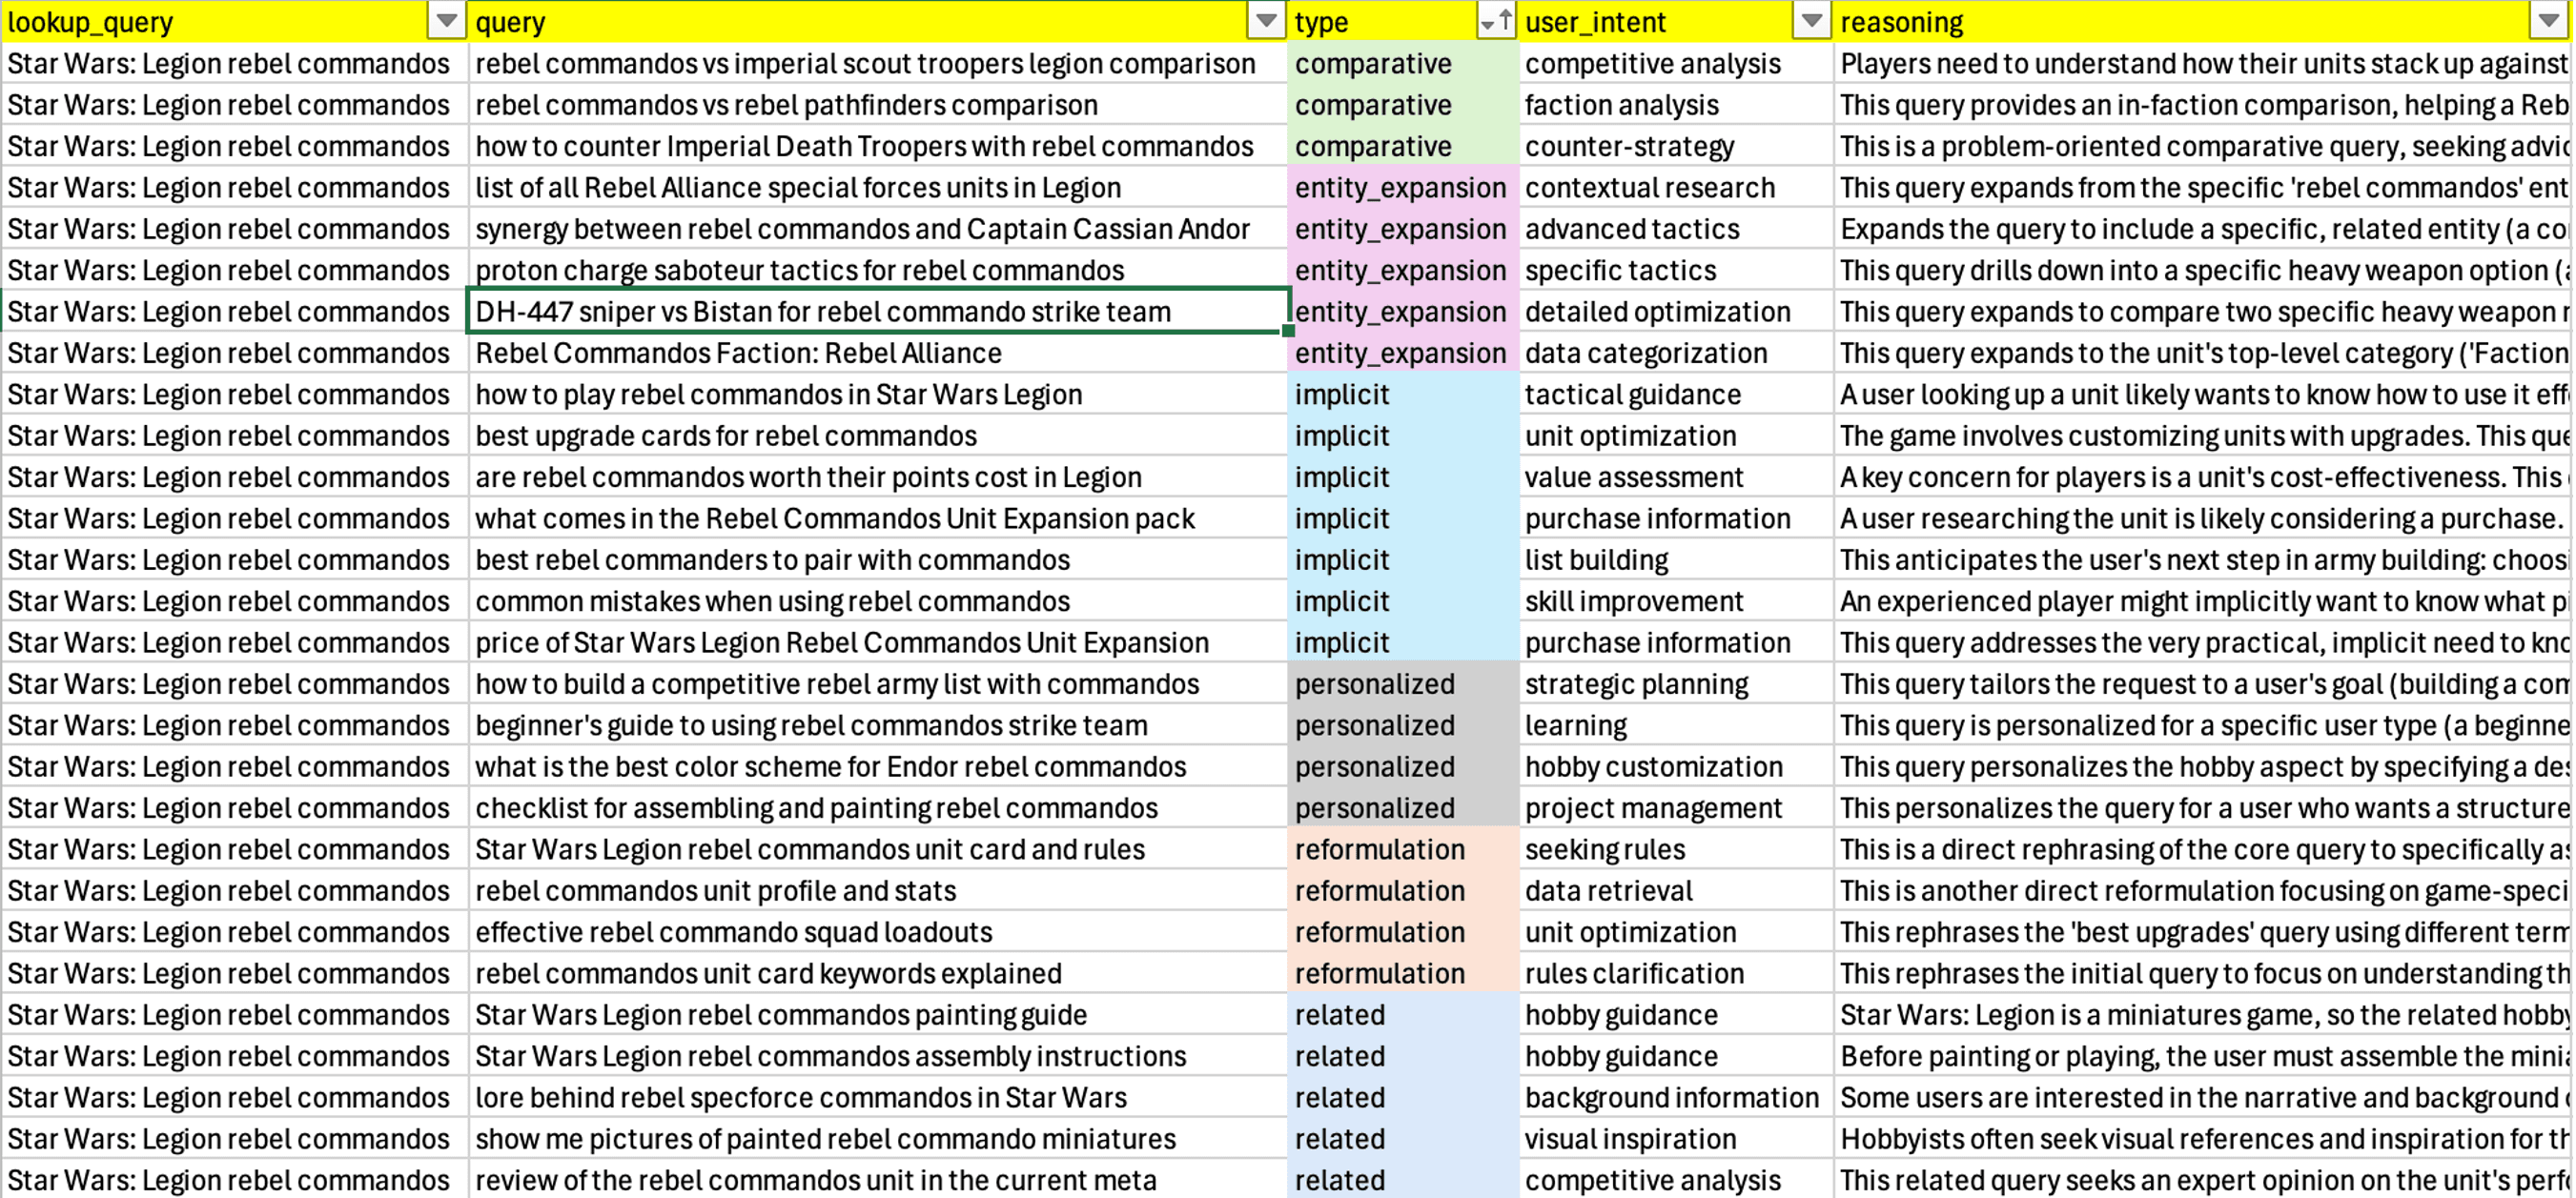
Task: Click 'rebel commandos unit card keywords explained' cell
Action: click(x=878, y=973)
